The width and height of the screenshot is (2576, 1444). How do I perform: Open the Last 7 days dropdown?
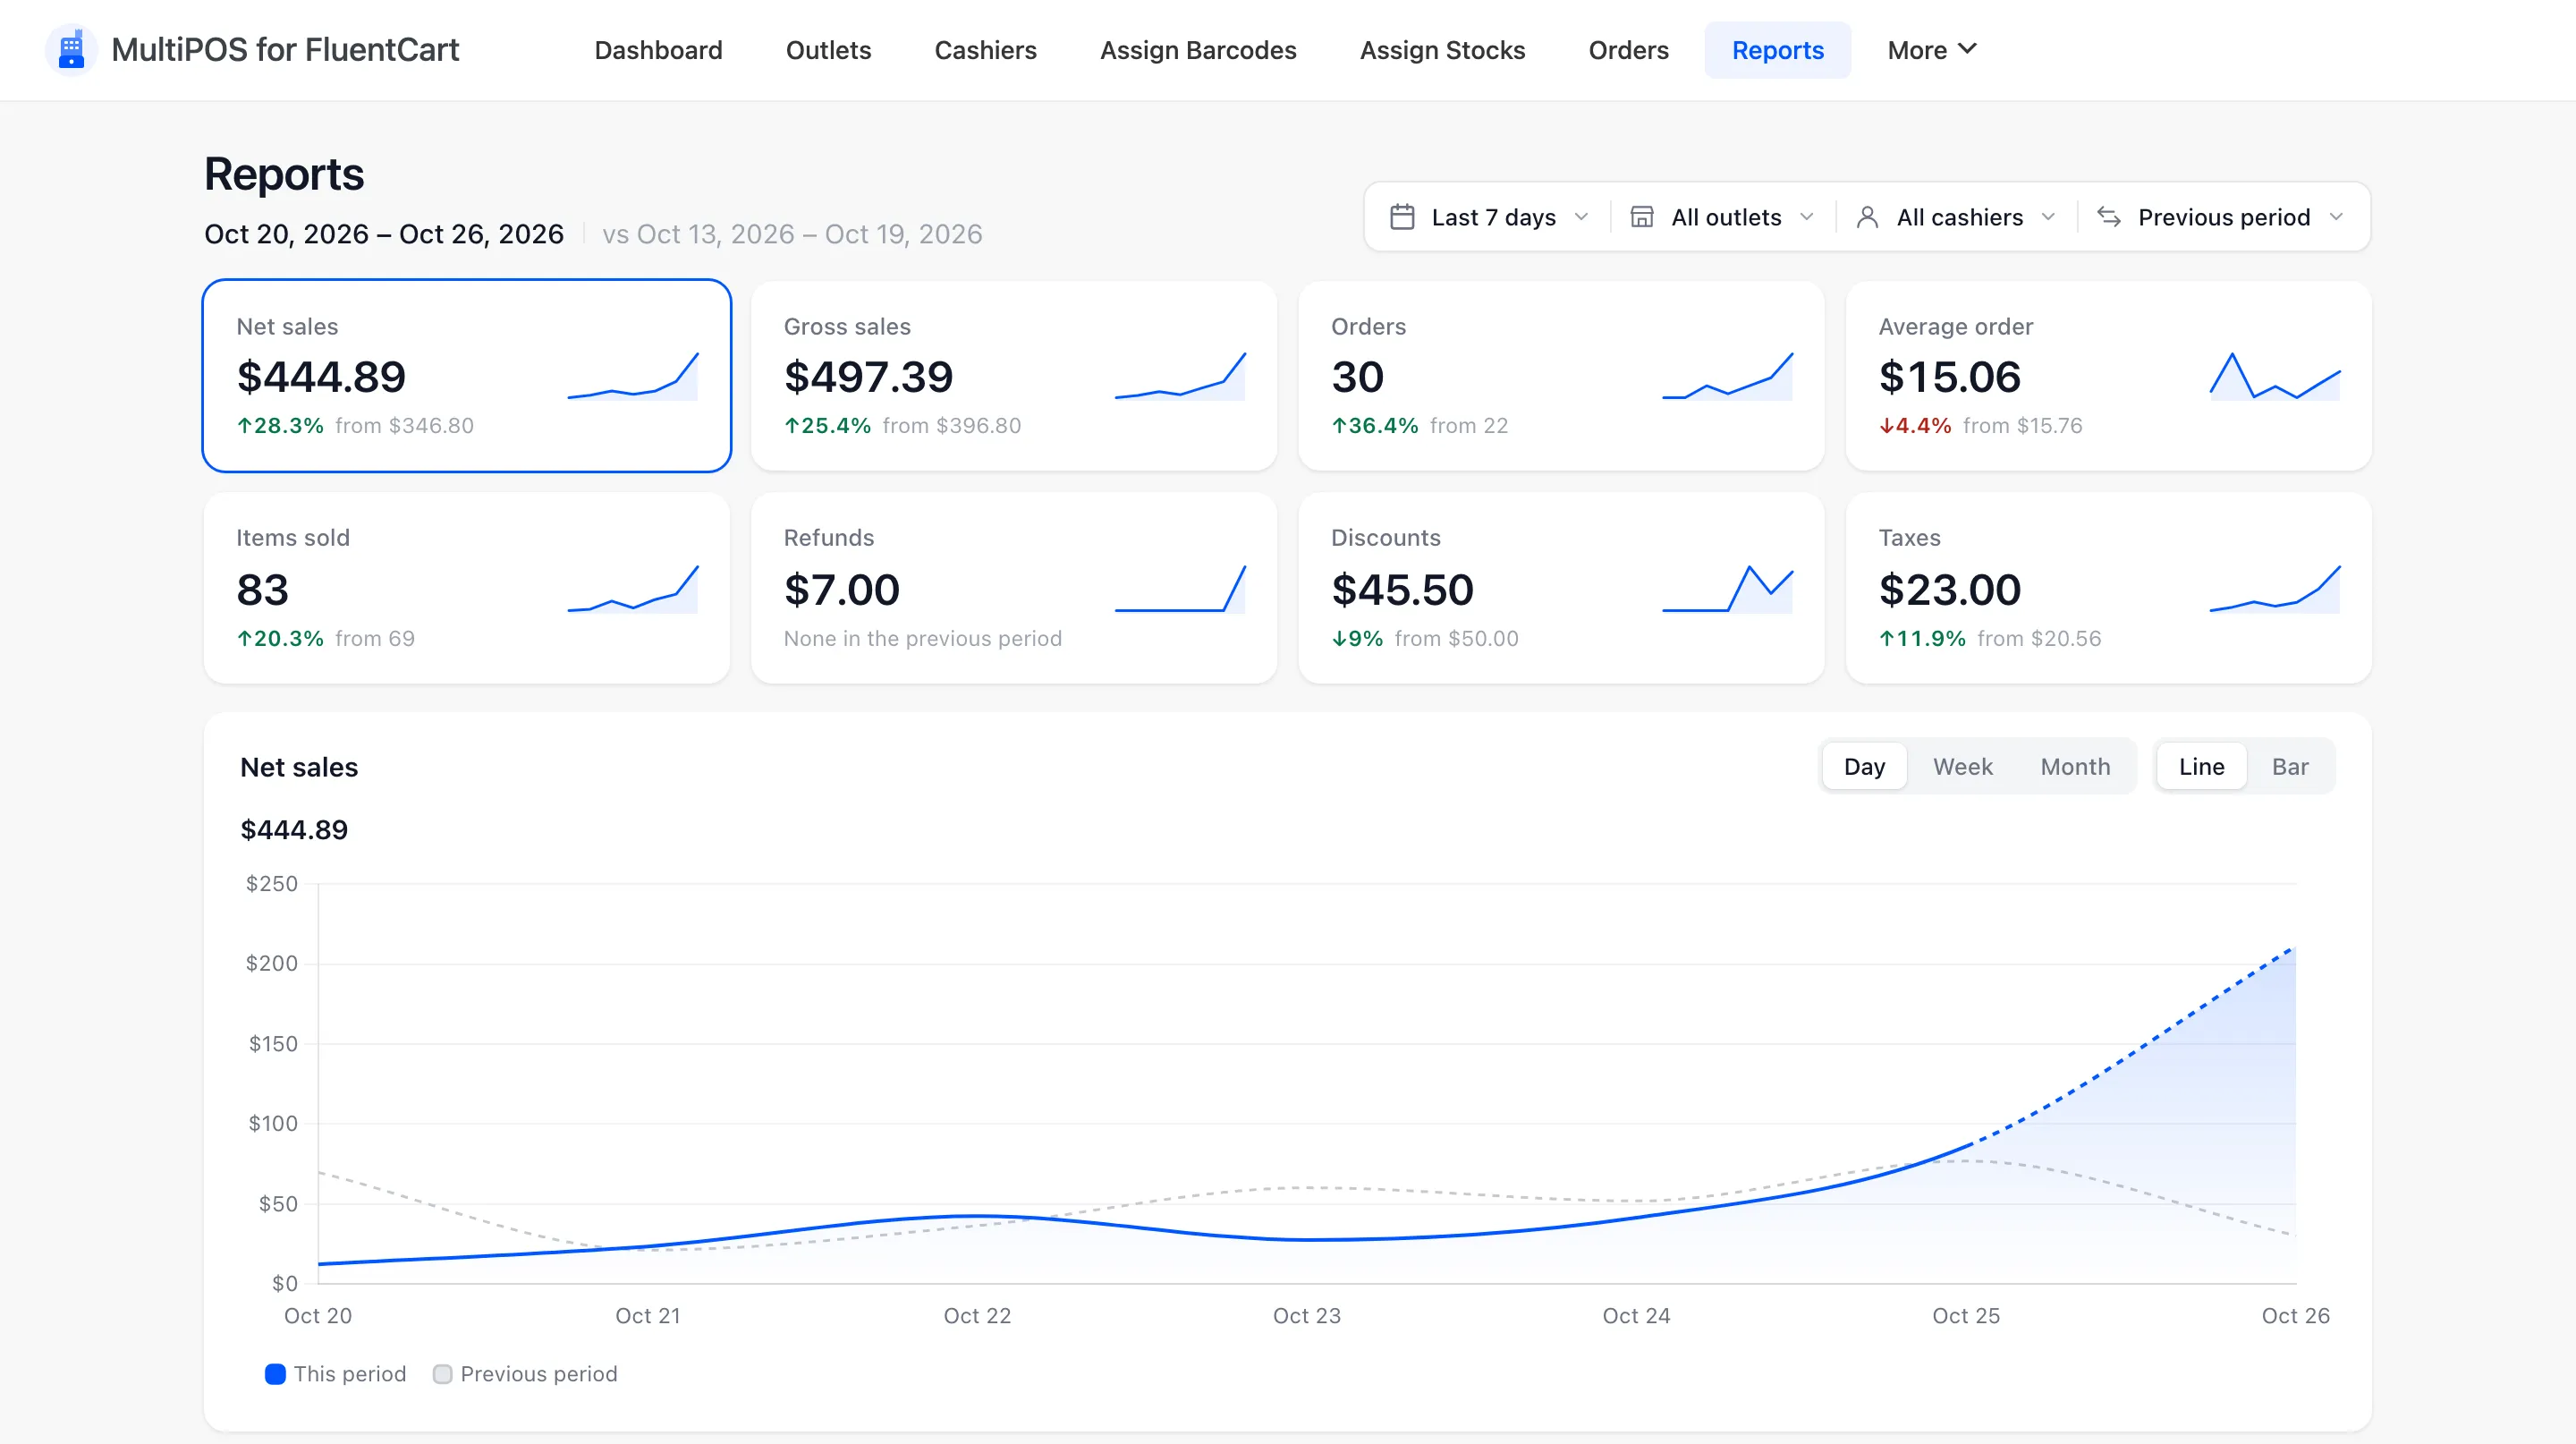1489,217
